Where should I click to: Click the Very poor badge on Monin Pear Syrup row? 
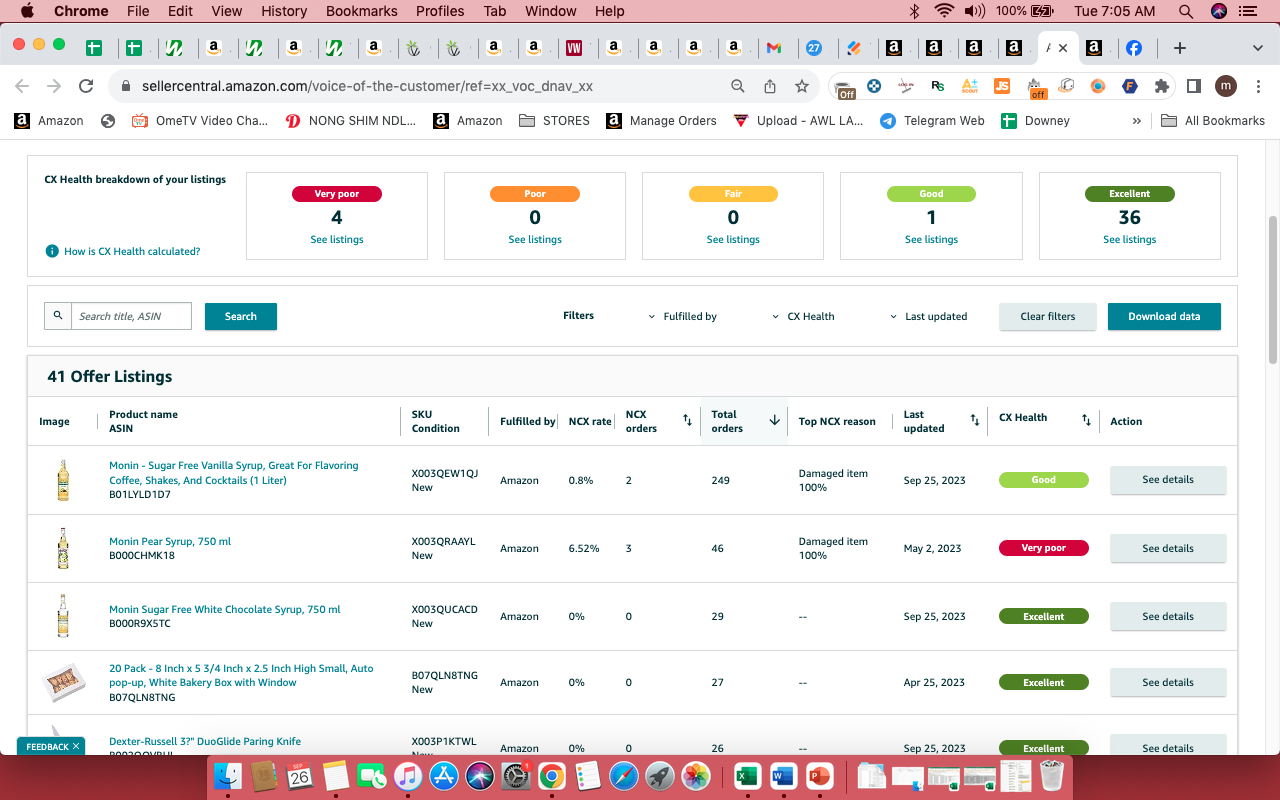[x=1044, y=548]
